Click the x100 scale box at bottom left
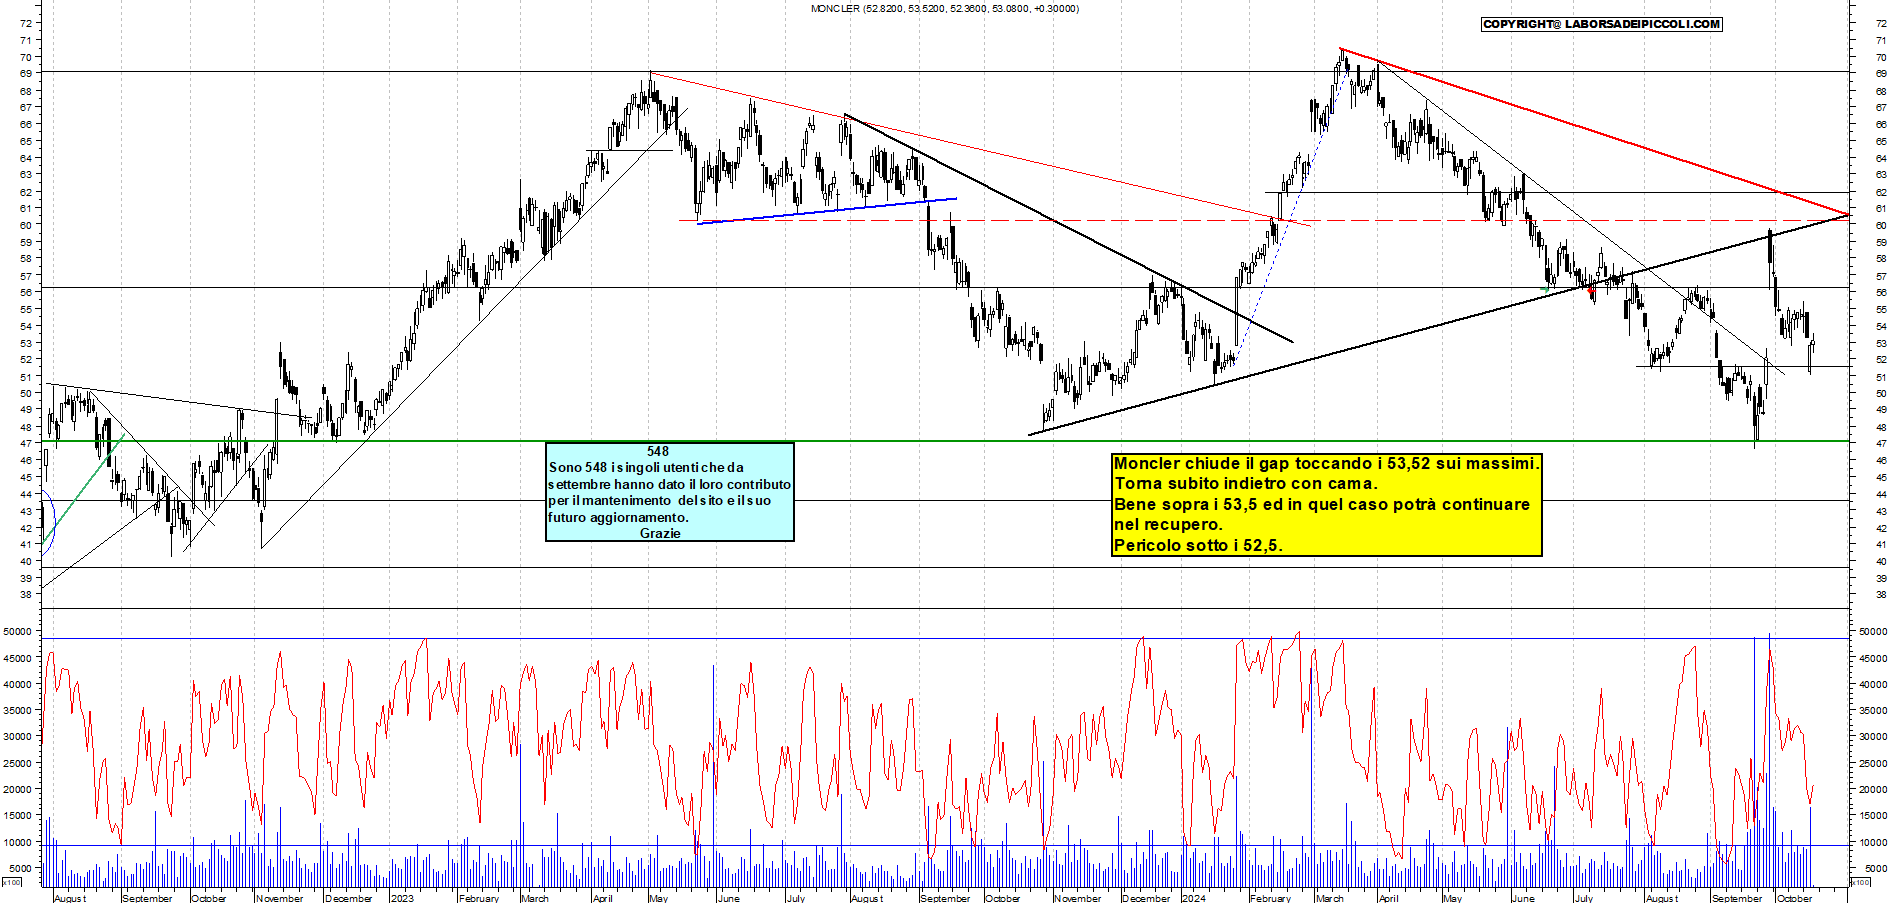The height and width of the screenshot is (903, 1890). pyautogui.click(x=12, y=882)
